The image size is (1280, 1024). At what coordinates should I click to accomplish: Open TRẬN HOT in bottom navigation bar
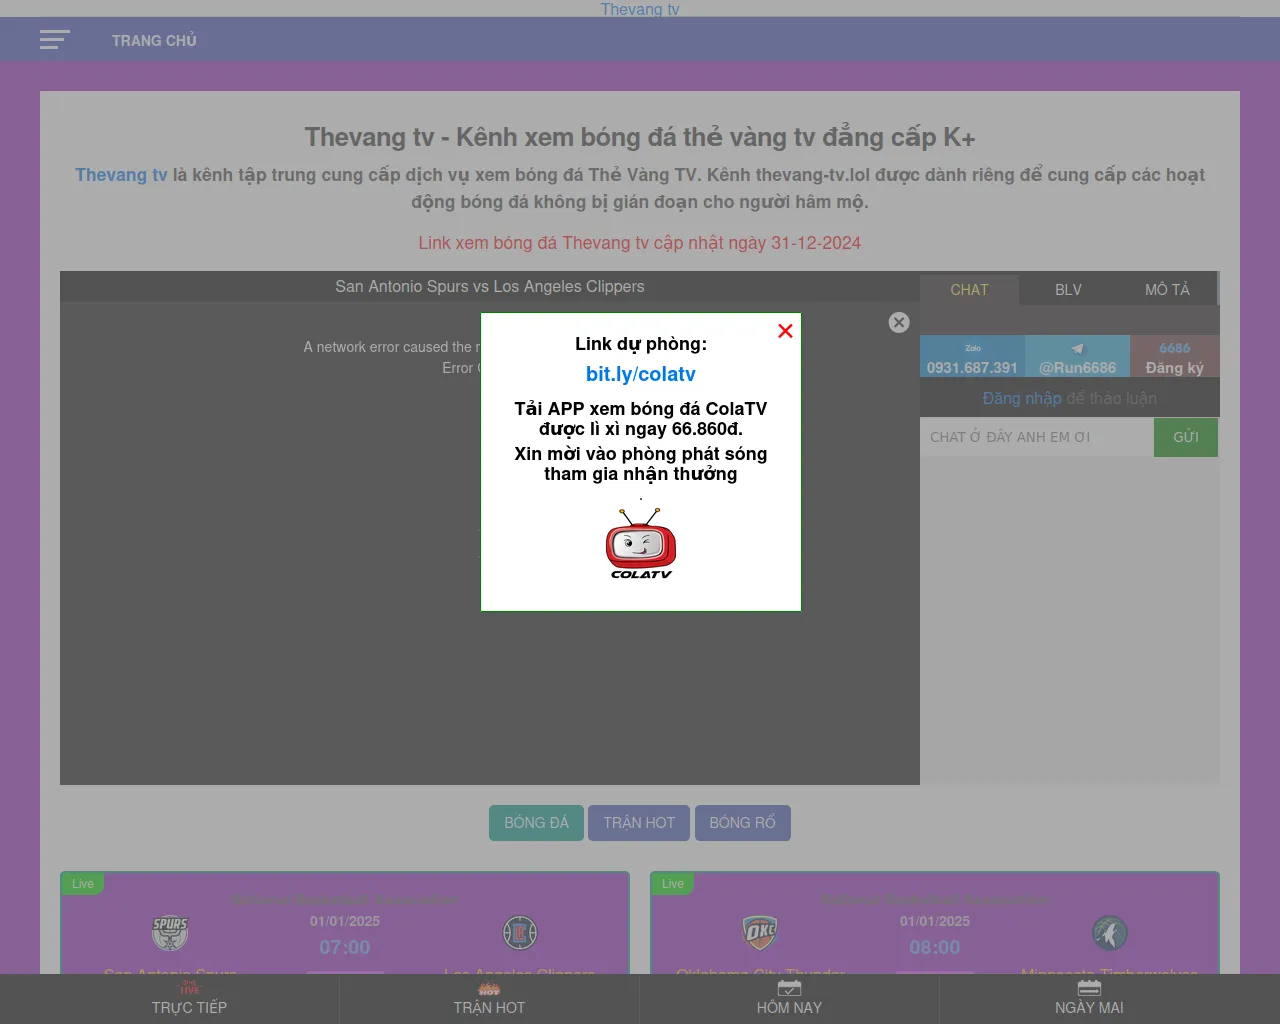489,999
